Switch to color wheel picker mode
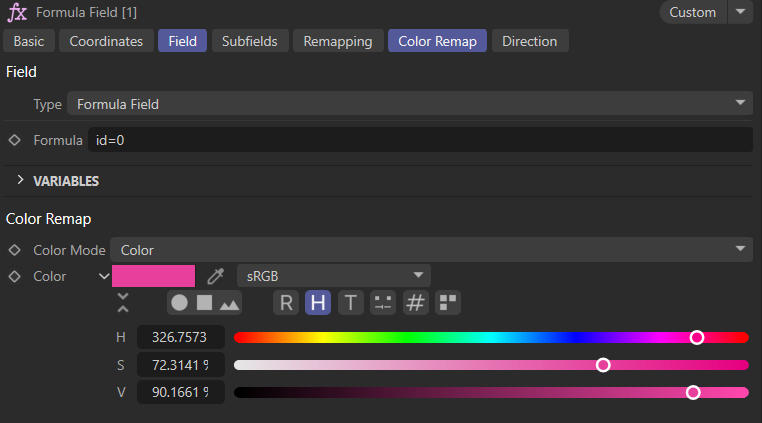Screen dimensions: 762x423 pyautogui.click(x=179, y=302)
